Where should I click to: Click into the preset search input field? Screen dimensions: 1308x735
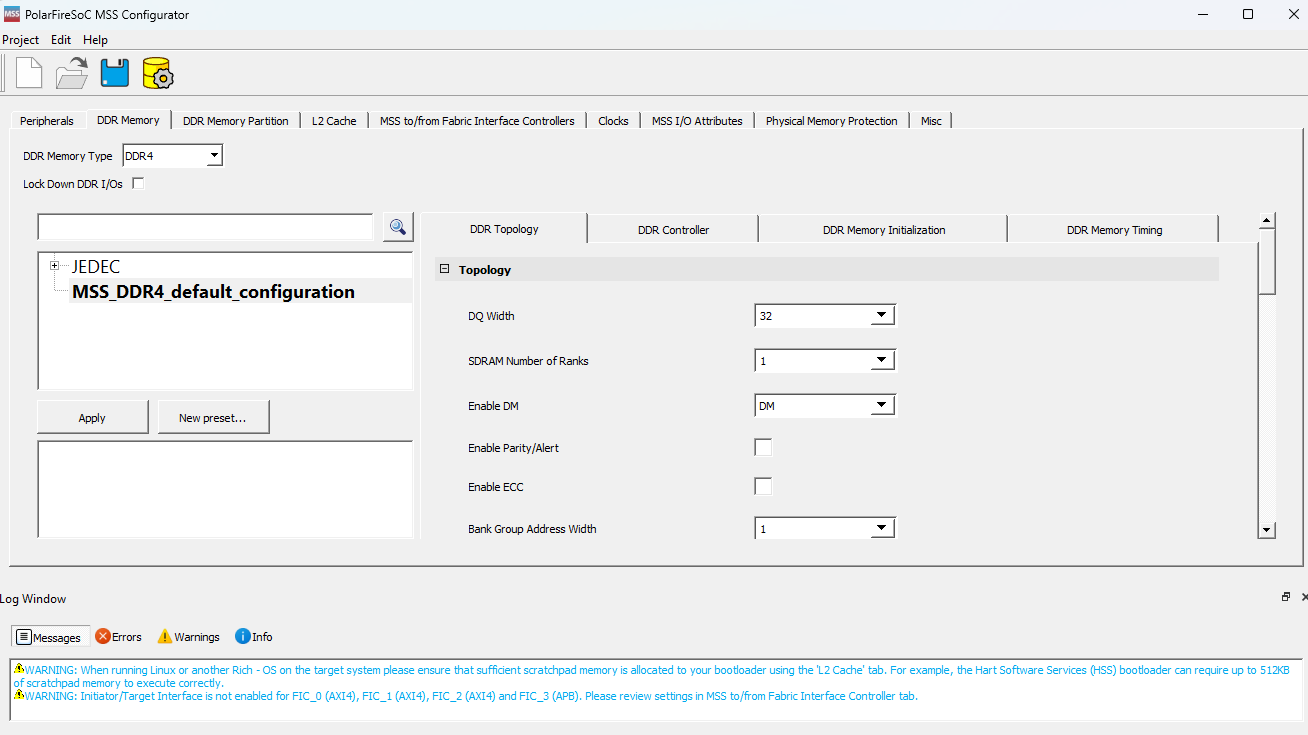[x=205, y=227]
